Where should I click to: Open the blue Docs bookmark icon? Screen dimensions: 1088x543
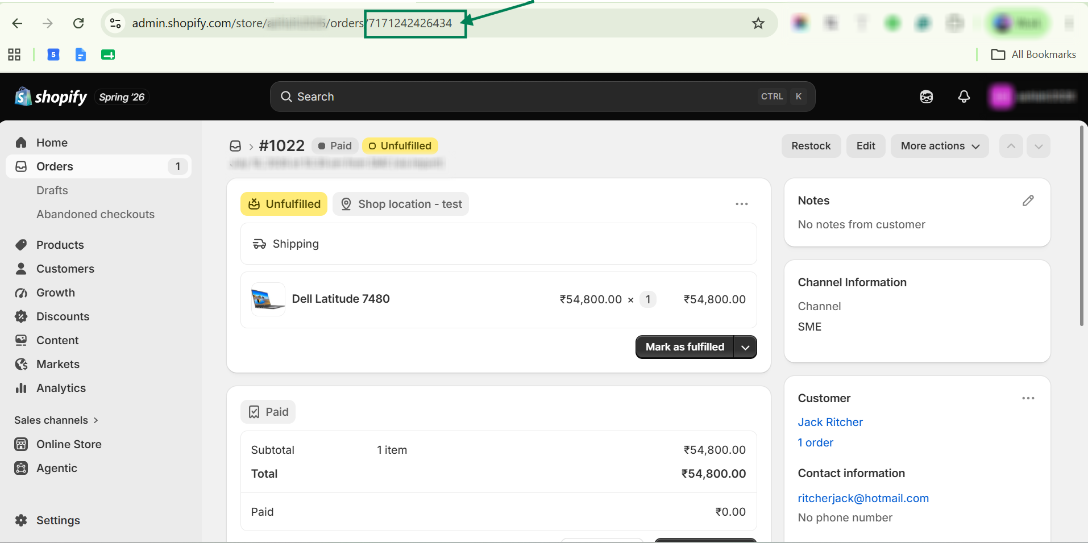click(x=80, y=55)
